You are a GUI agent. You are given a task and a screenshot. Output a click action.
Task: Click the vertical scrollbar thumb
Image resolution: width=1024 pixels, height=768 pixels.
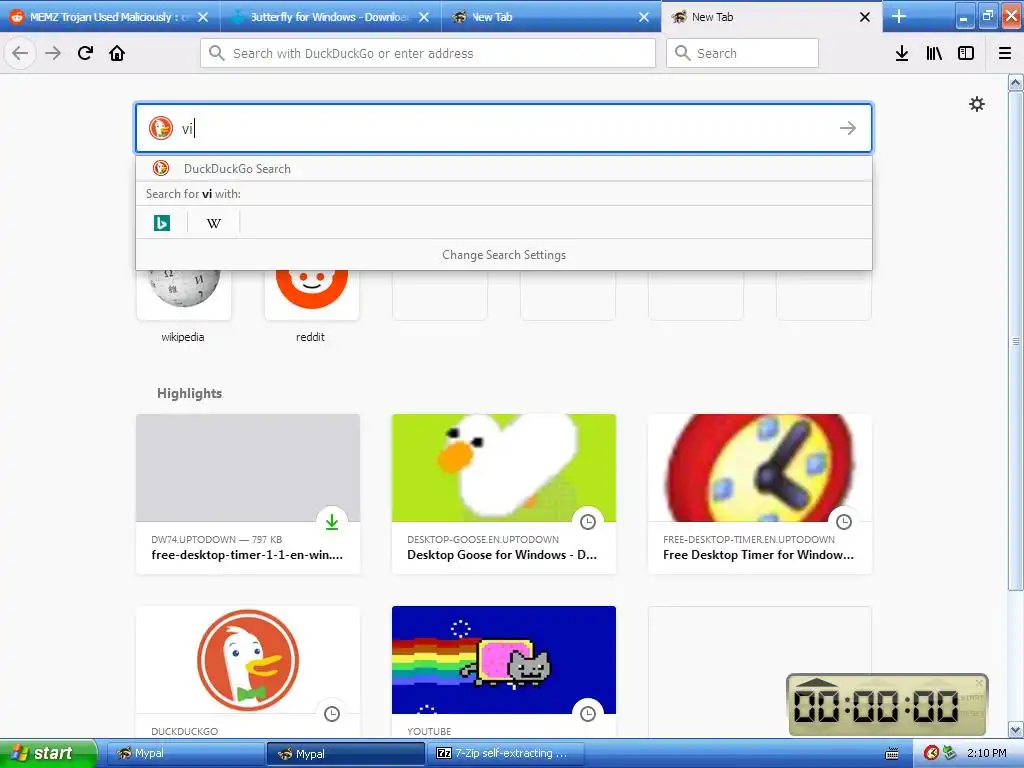[x=1016, y=341]
